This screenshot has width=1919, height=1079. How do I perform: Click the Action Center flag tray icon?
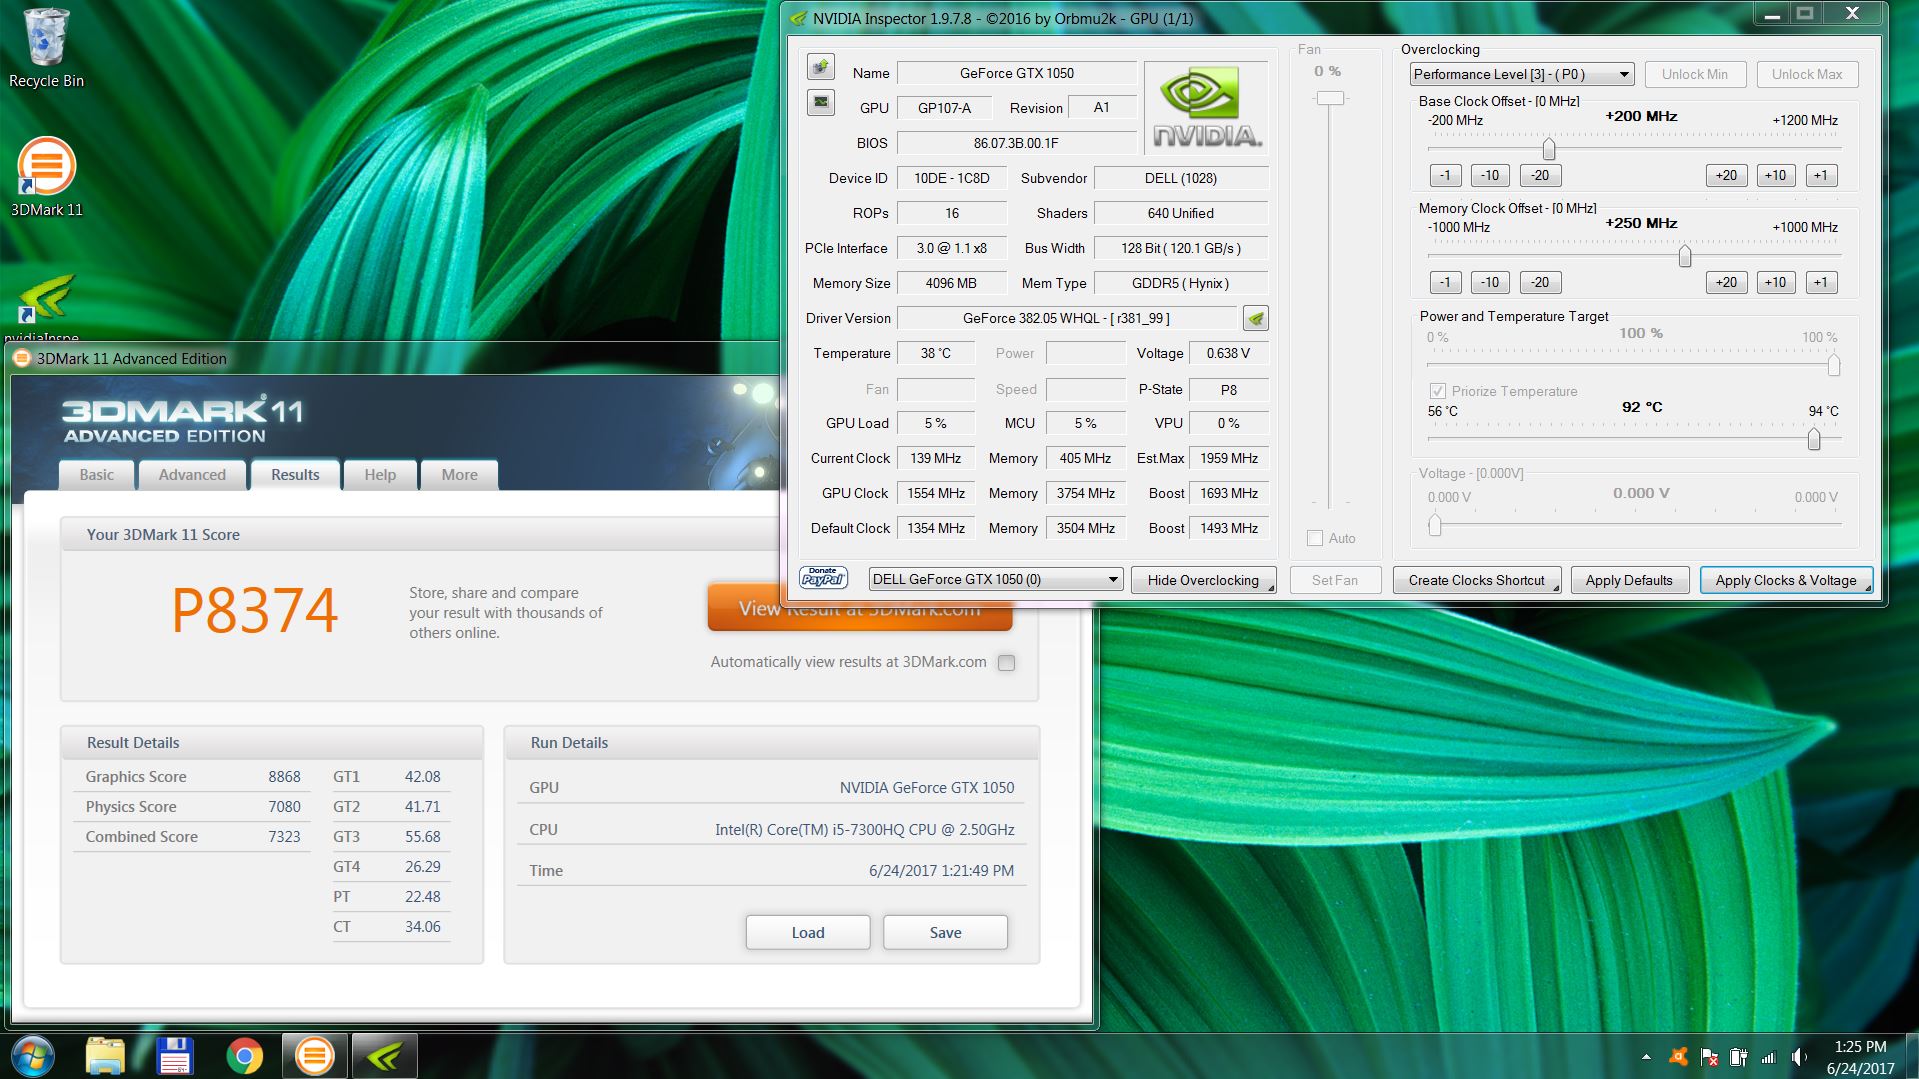(x=1709, y=1057)
